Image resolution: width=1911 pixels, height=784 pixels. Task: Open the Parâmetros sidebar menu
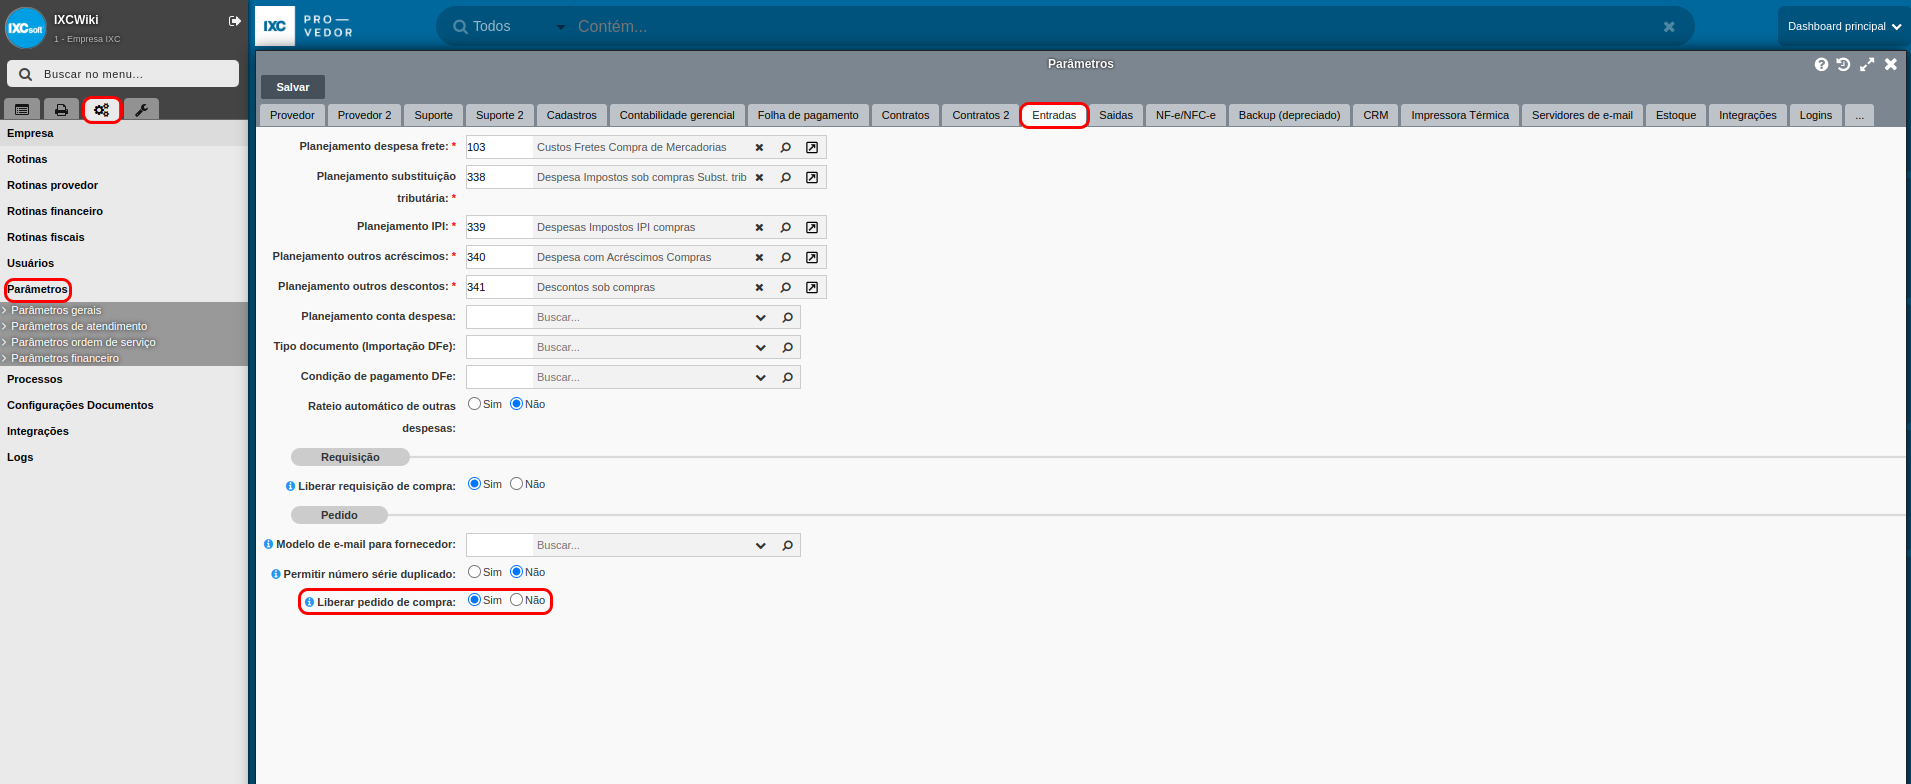tap(37, 289)
